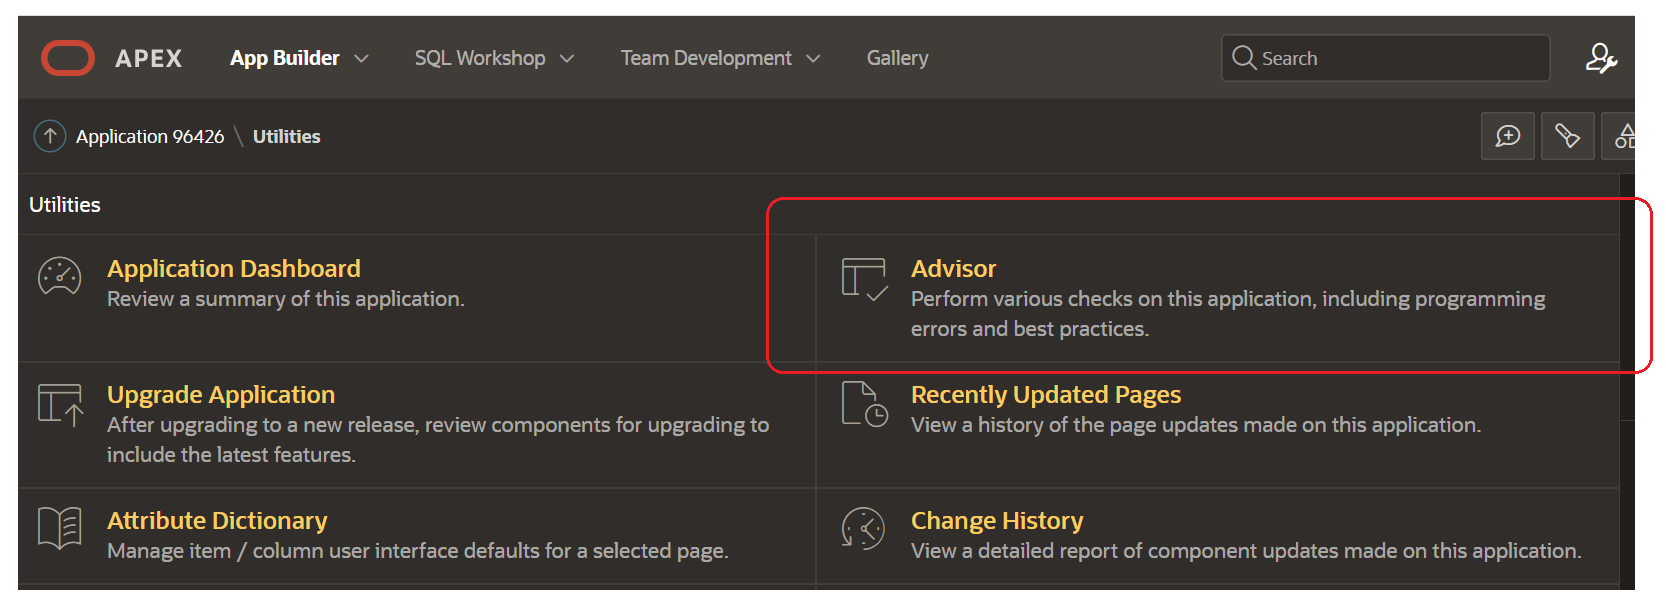Click the magnifier icon in Search

tap(1243, 58)
